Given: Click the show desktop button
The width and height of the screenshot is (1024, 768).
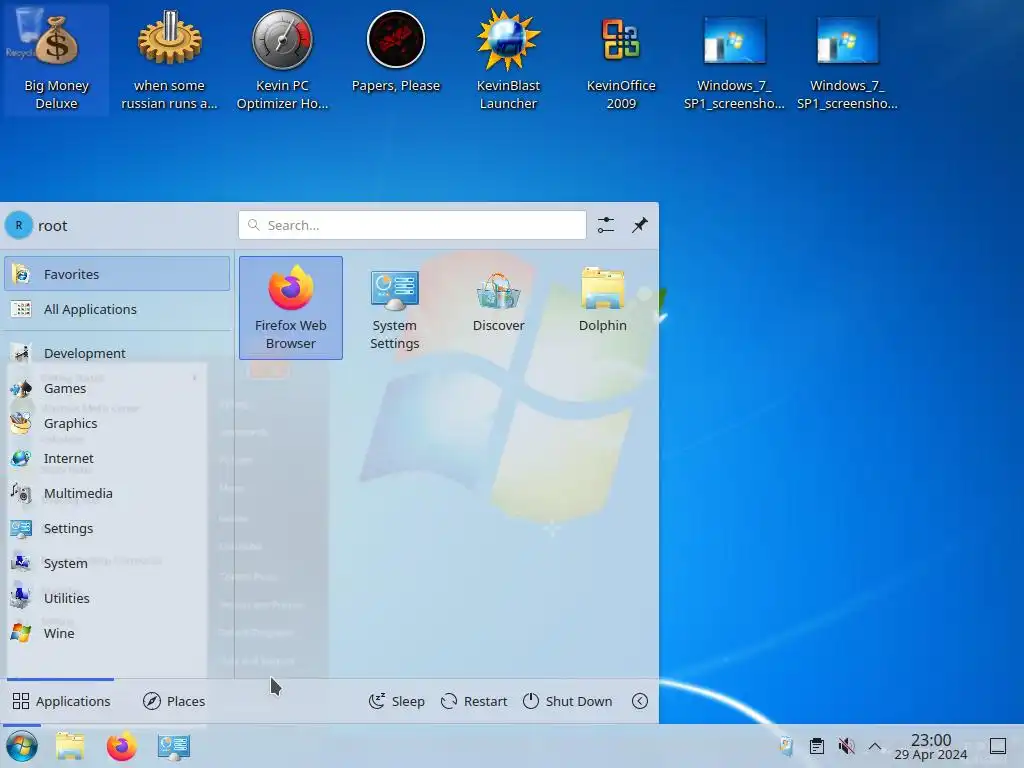Looking at the screenshot, I should [998, 746].
